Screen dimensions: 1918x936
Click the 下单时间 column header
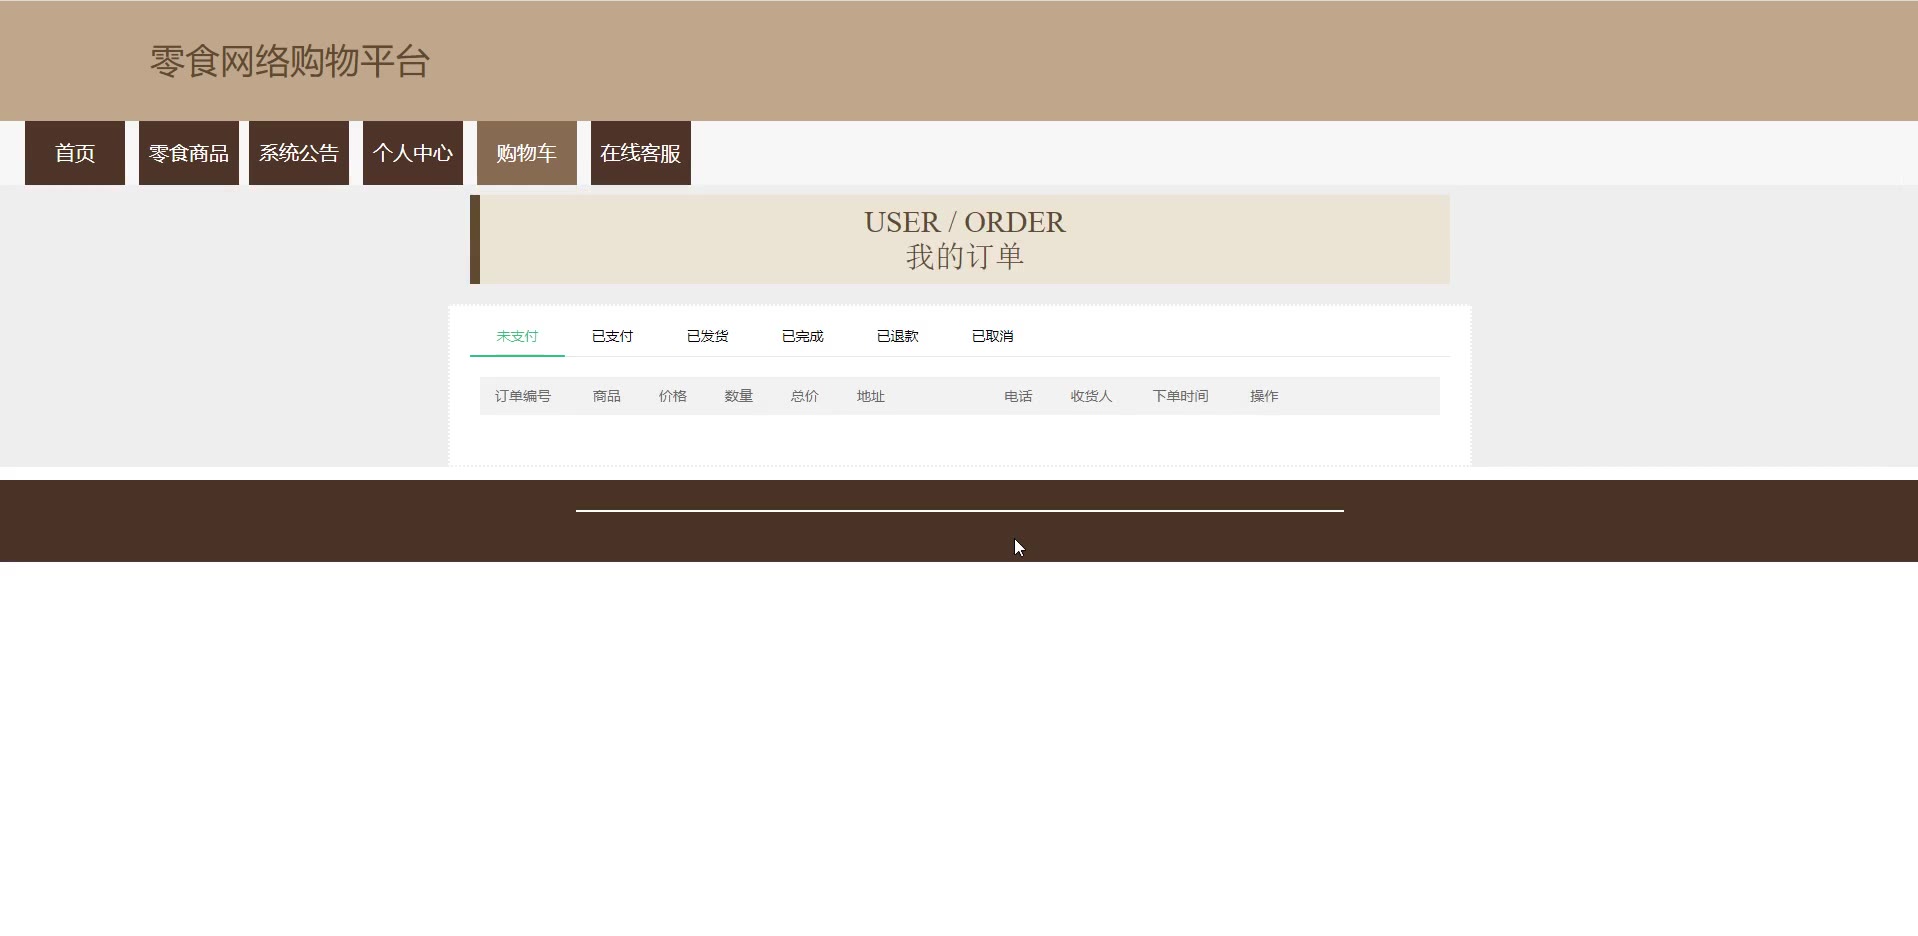pyautogui.click(x=1180, y=396)
